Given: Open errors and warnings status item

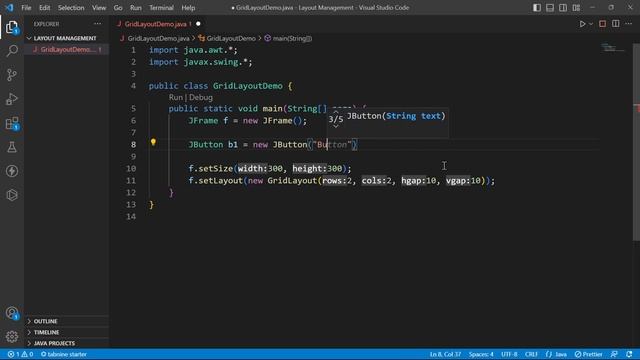Looking at the screenshot, I should click(x=20, y=354).
